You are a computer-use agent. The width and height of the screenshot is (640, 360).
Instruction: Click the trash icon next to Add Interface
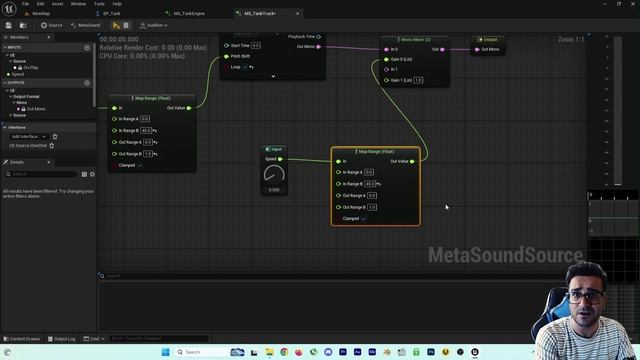click(x=55, y=136)
